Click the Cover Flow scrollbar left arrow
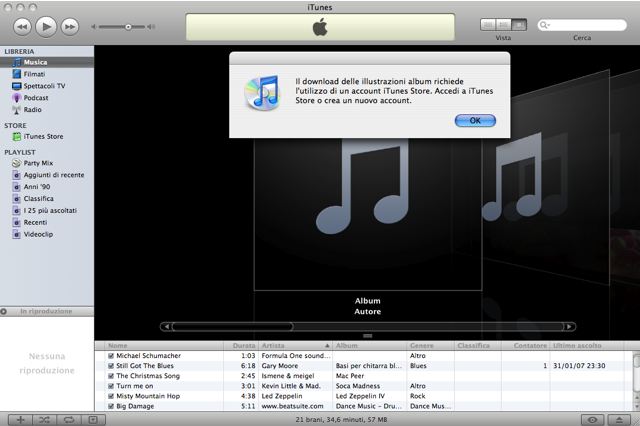The width and height of the screenshot is (640, 426). [x=166, y=326]
